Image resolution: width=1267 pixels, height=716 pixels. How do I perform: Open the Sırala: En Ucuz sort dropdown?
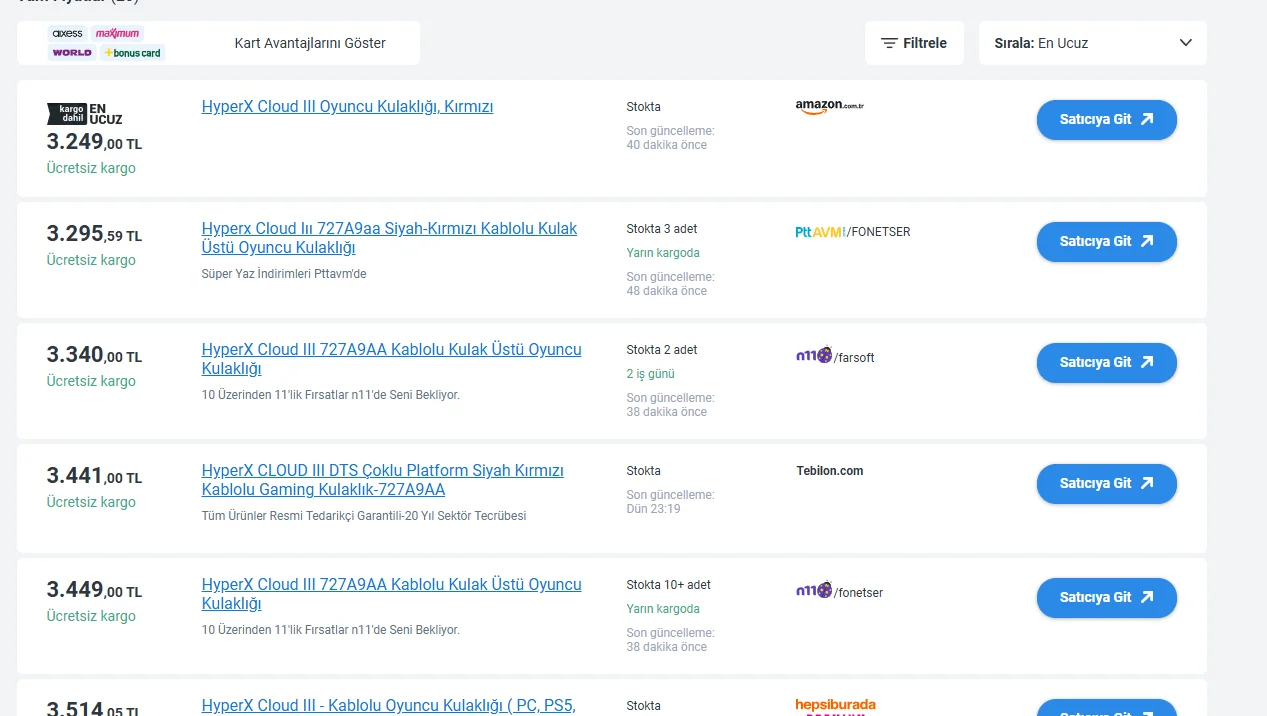coord(1092,43)
